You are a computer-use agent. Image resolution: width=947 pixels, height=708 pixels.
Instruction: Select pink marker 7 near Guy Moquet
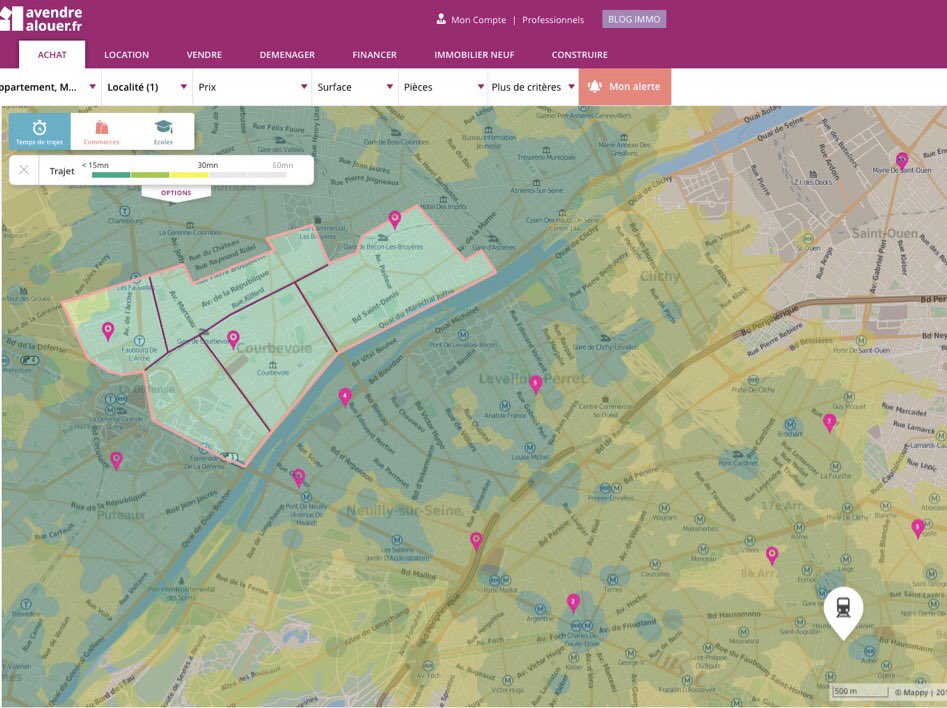pos(830,422)
